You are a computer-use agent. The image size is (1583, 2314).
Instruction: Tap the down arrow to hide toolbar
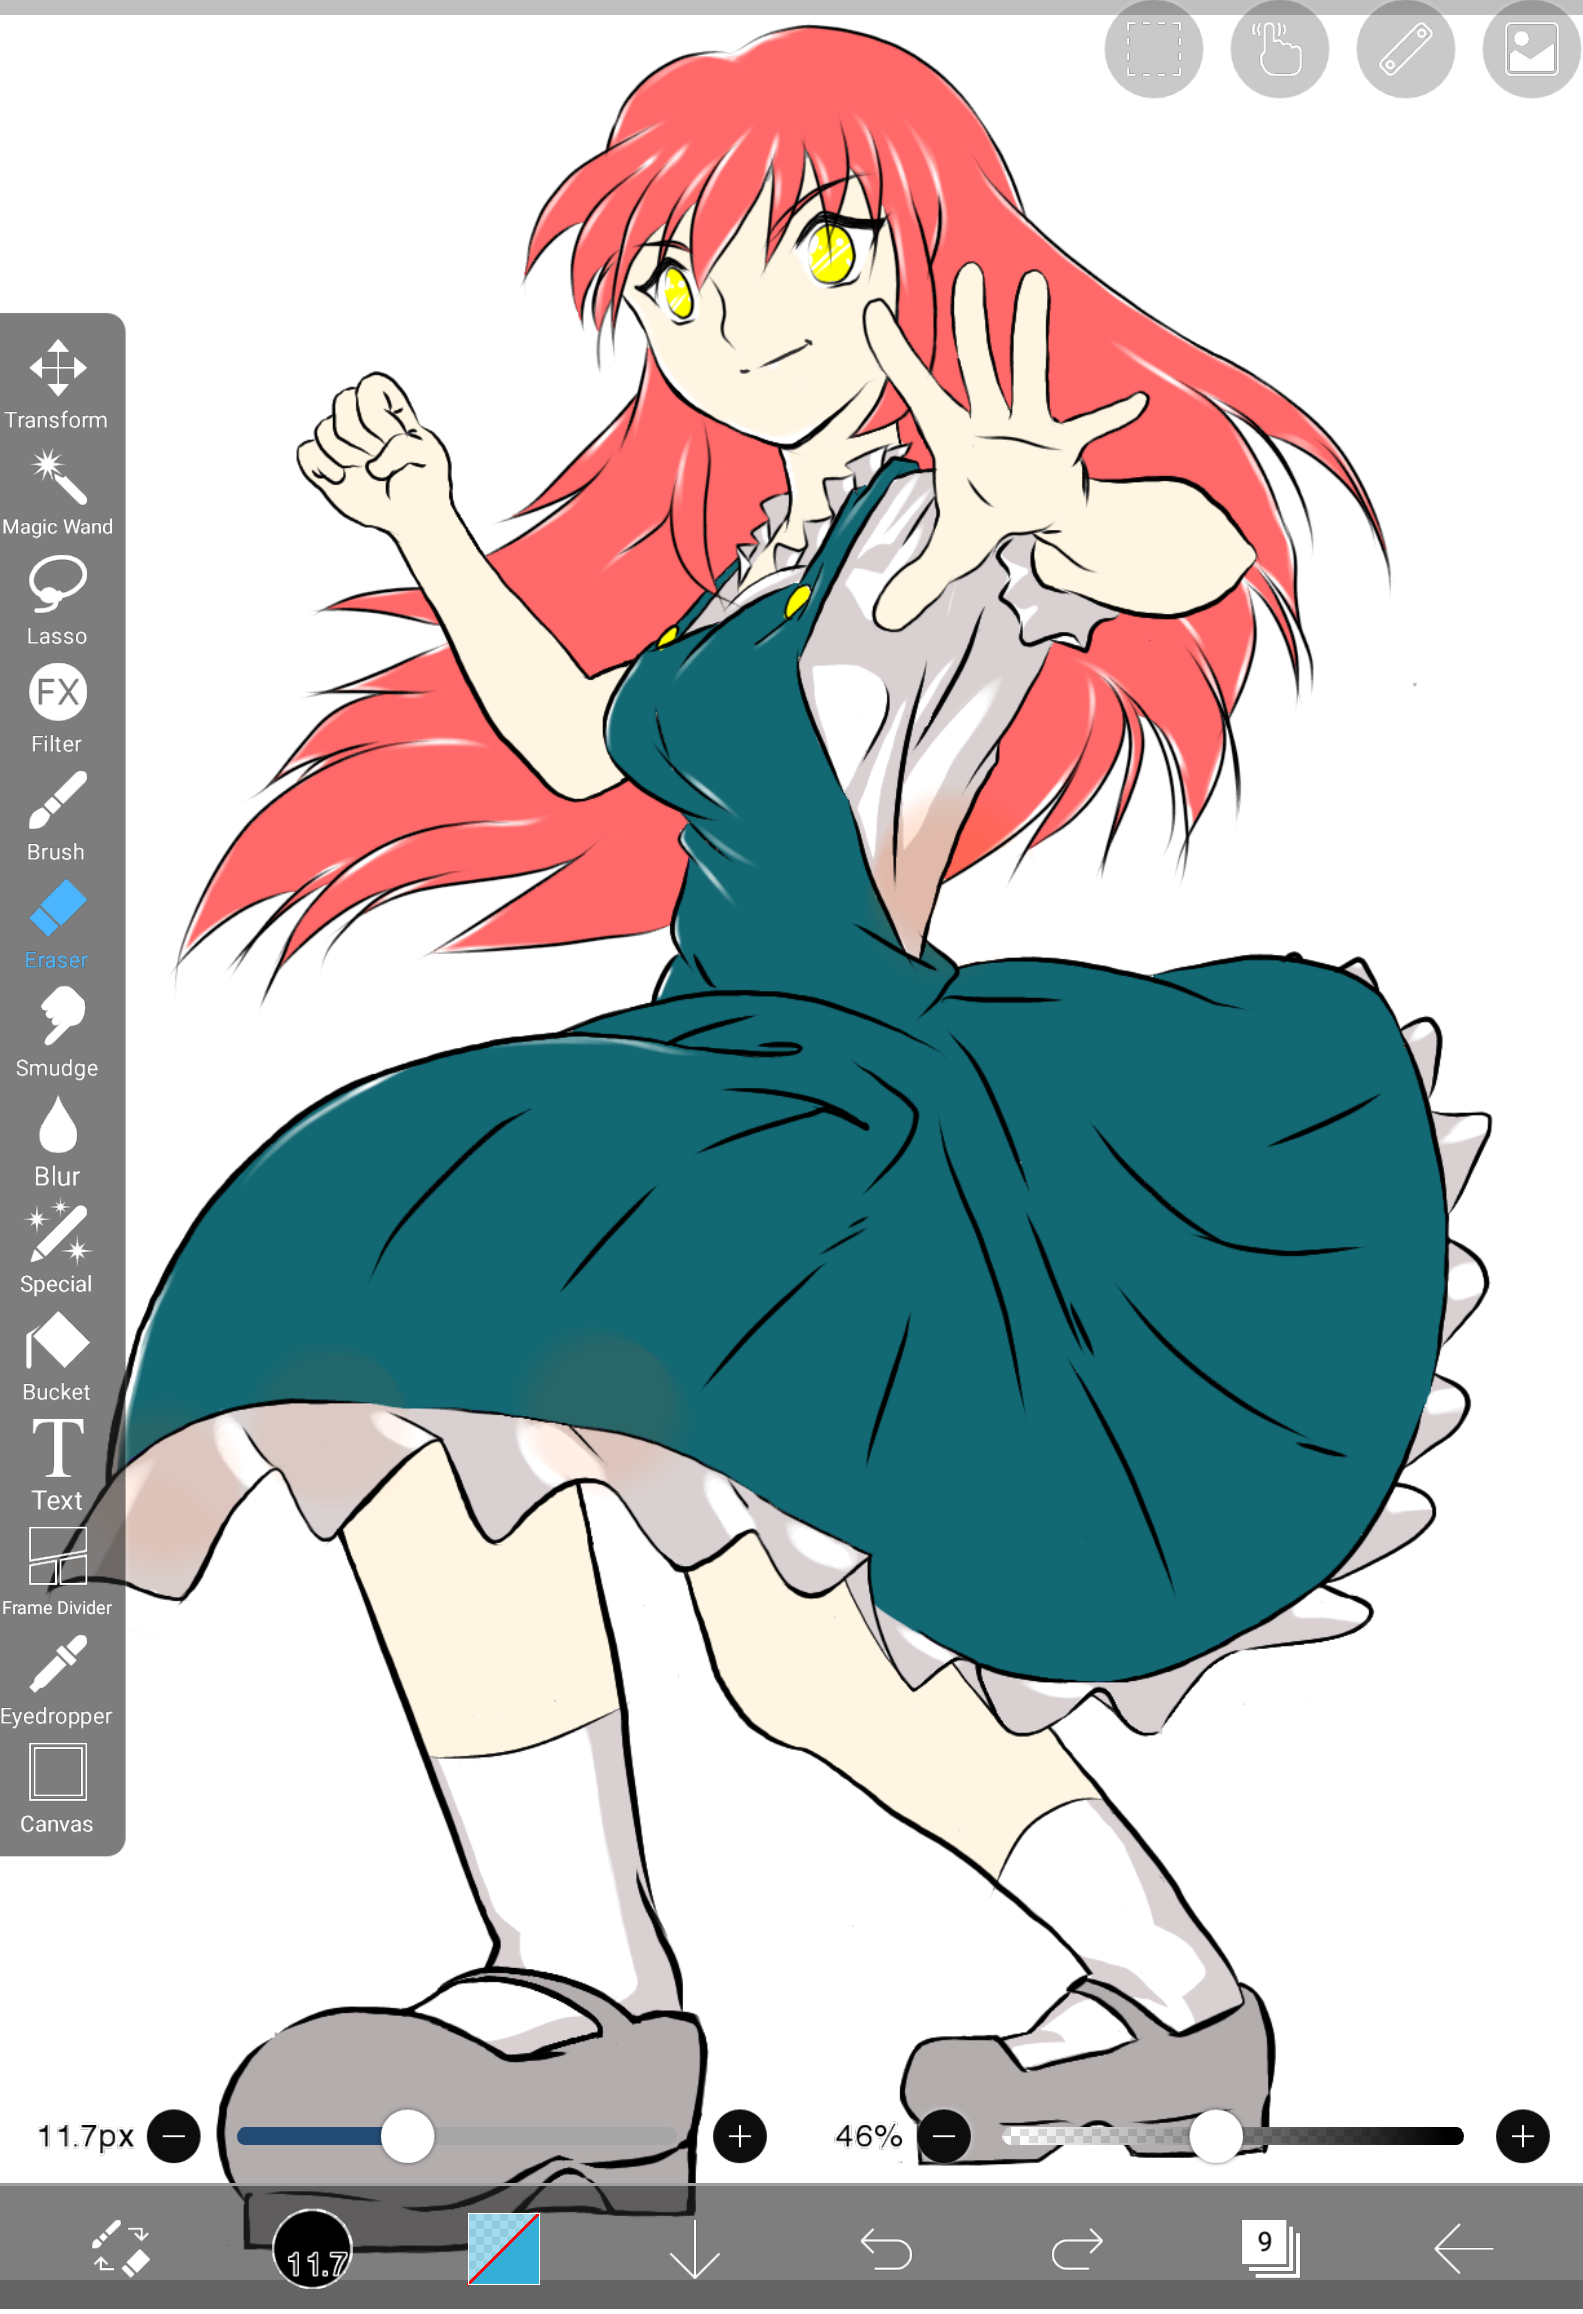pyautogui.click(x=695, y=2250)
